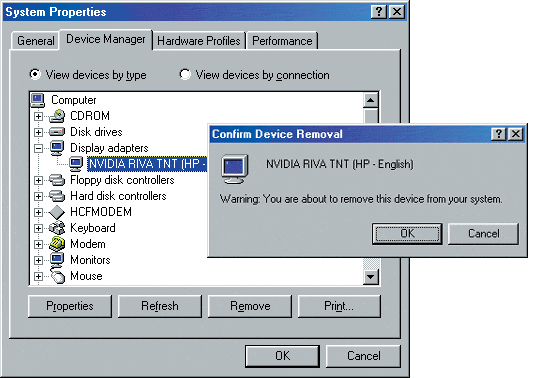
Task: Click the Monitors device icon
Action: (57, 260)
